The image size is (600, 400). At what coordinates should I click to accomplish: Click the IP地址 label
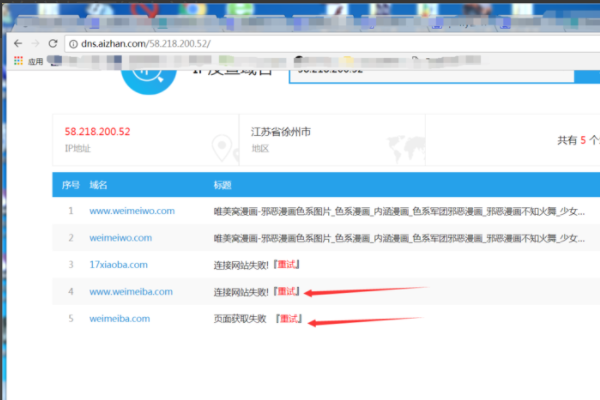coord(78,149)
